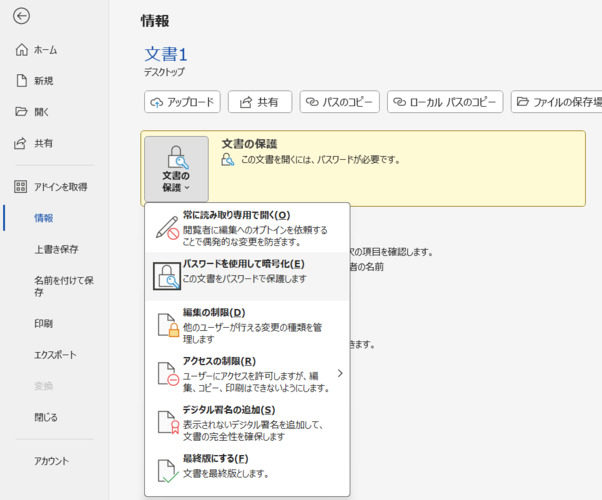The height and width of the screenshot is (500, 602).
Task: Click the 文書の保護 heading in yellow panel
Action: tap(250, 144)
